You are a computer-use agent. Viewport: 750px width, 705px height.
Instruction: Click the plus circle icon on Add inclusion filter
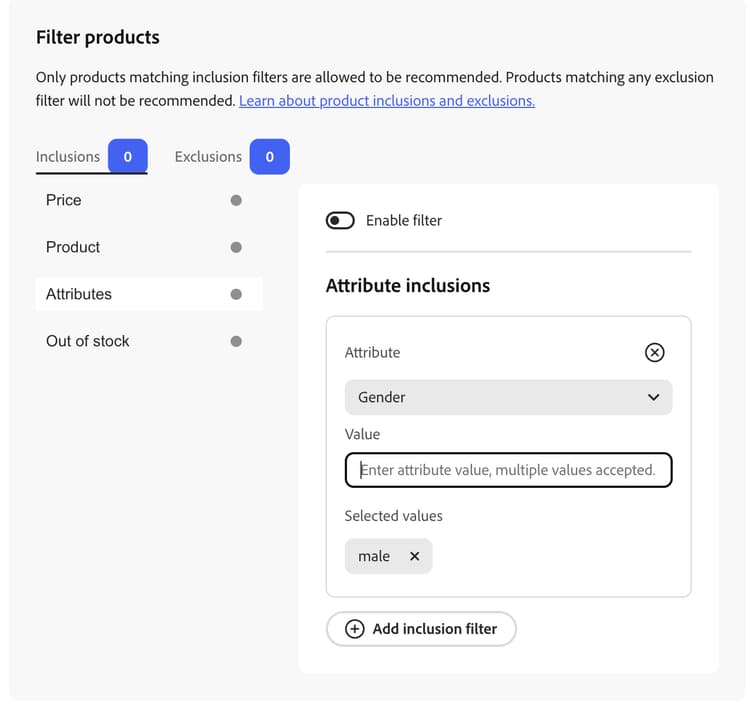pos(354,628)
